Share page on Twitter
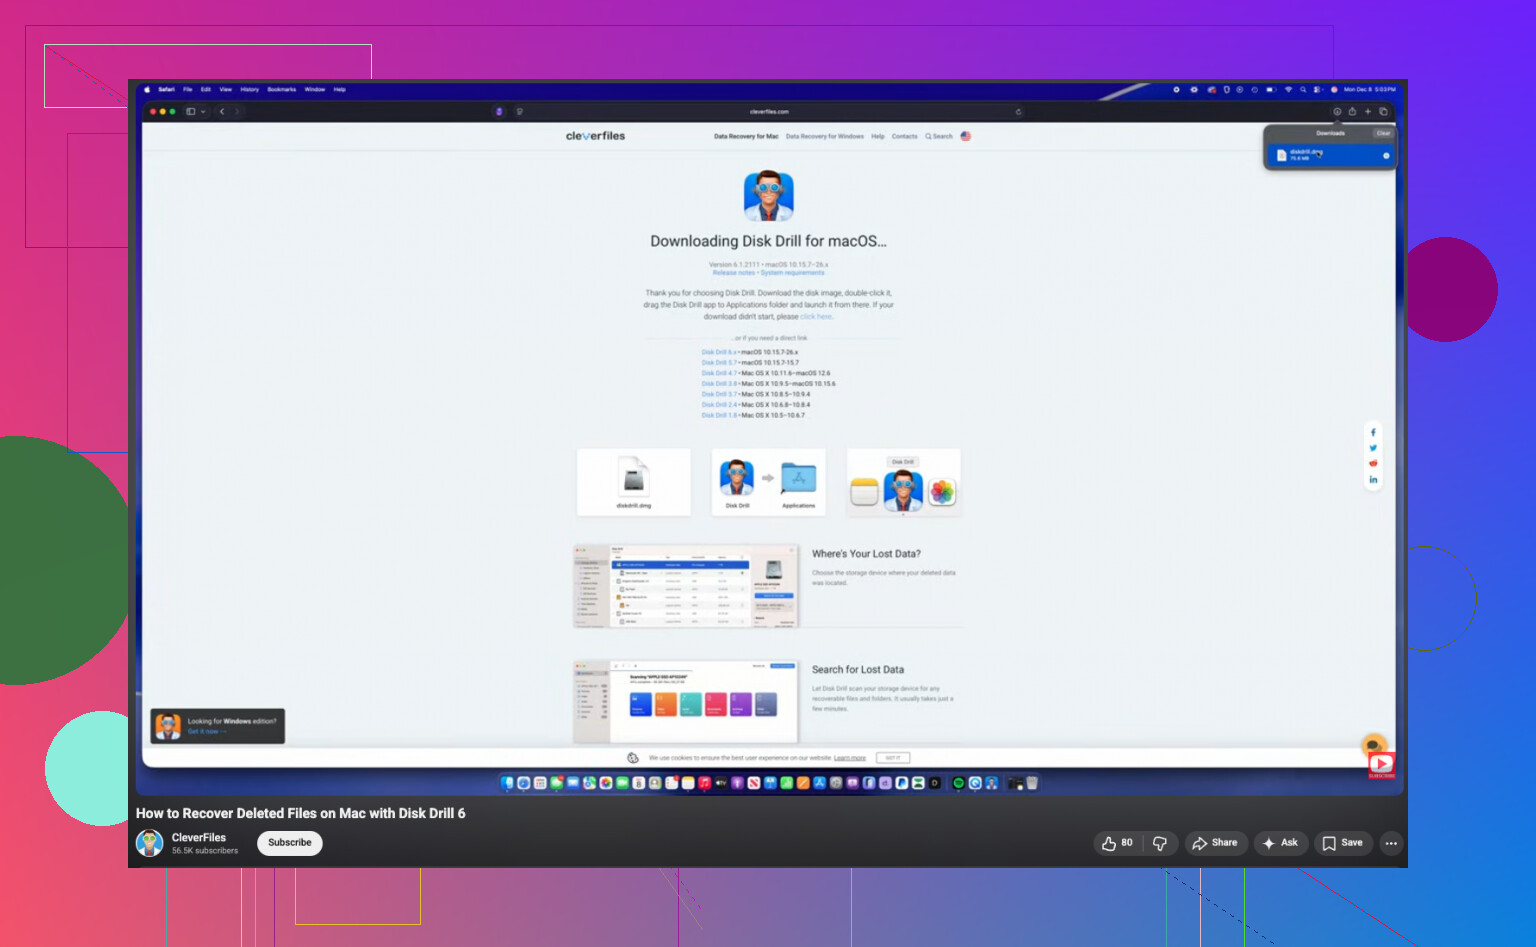The image size is (1536, 947). (1373, 448)
